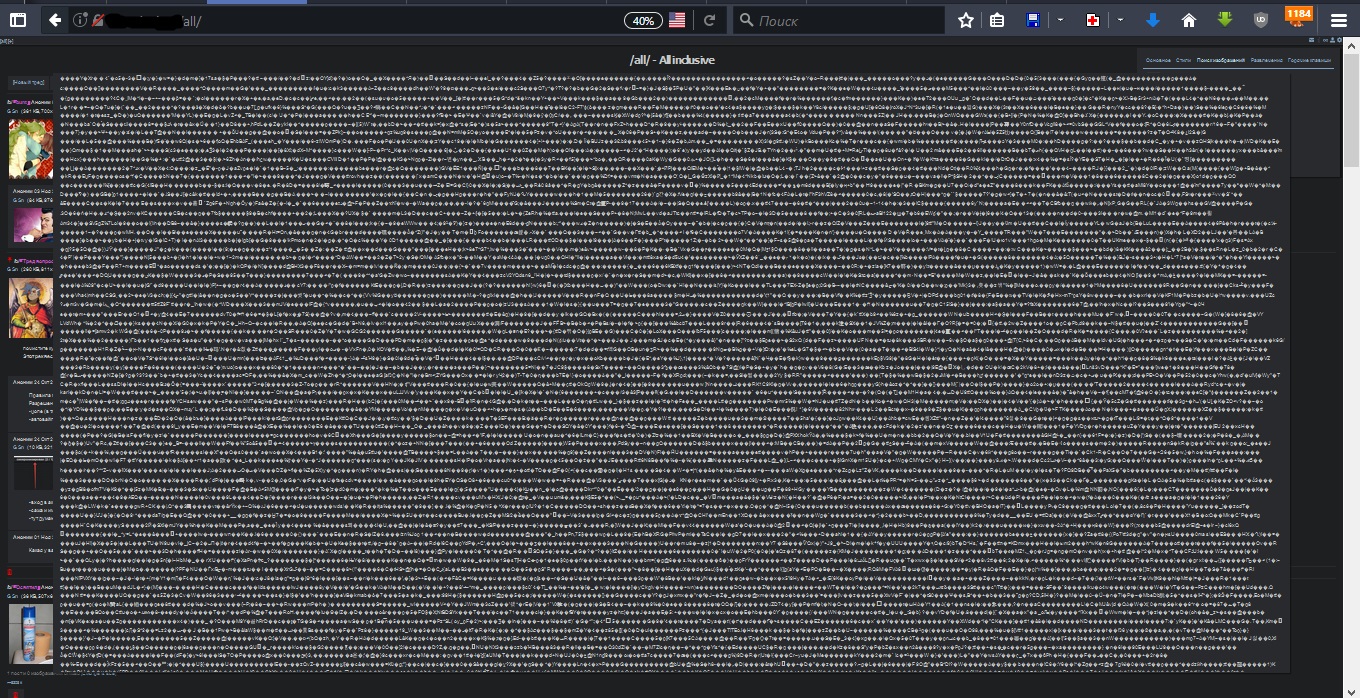Viewport: 1360px width, 698px height.
Task: Open the sidebar panel icon
Action: [x=17, y=20]
